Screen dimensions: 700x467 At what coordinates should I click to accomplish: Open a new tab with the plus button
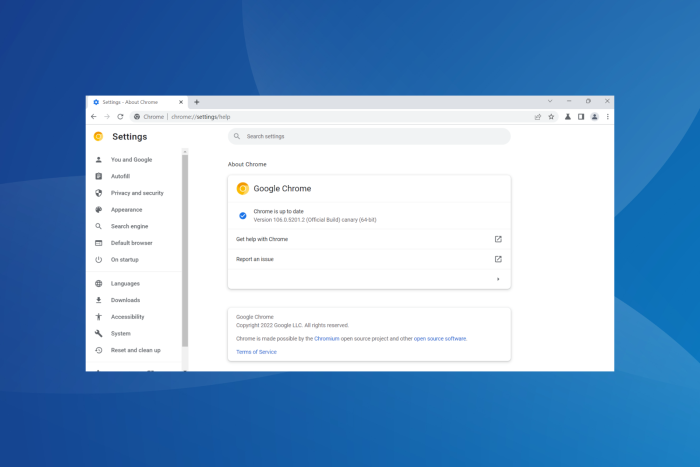point(196,102)
